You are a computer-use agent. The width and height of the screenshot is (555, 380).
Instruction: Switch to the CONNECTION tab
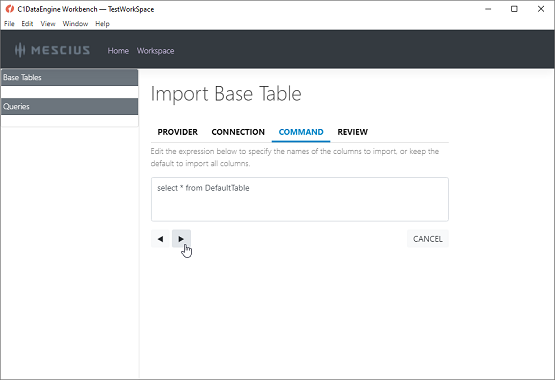click(238, 132)
